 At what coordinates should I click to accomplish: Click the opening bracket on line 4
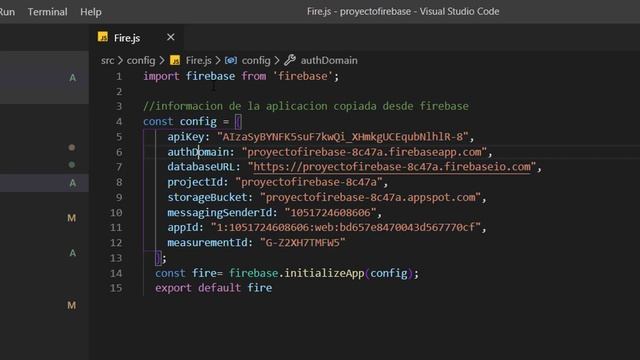click(238, 122)
